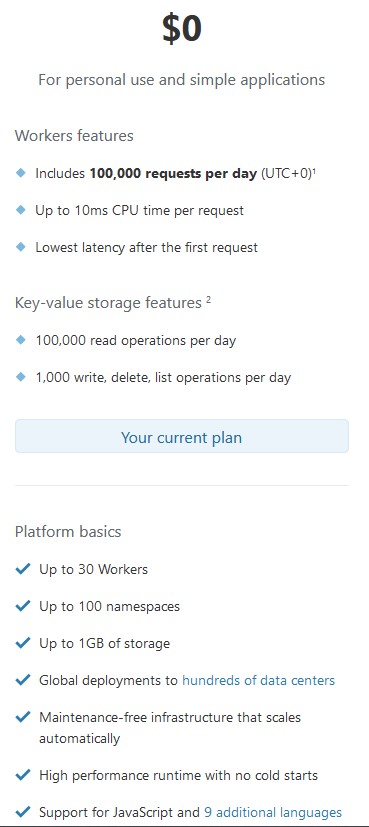Click checkmark beside High performance runtime
This screenshot has width=369, height=827.
click(23, 775)
